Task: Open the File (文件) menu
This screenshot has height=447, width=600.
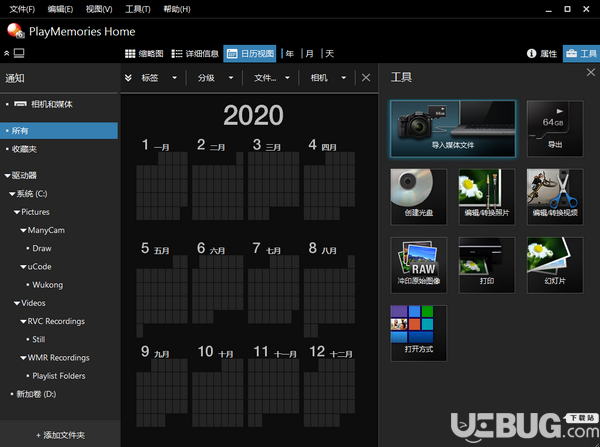Action: coord(22,9)
